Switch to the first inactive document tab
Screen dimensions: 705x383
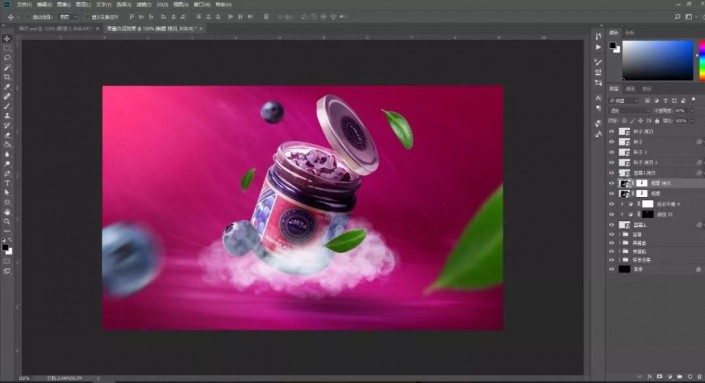[x=55, y=28]
